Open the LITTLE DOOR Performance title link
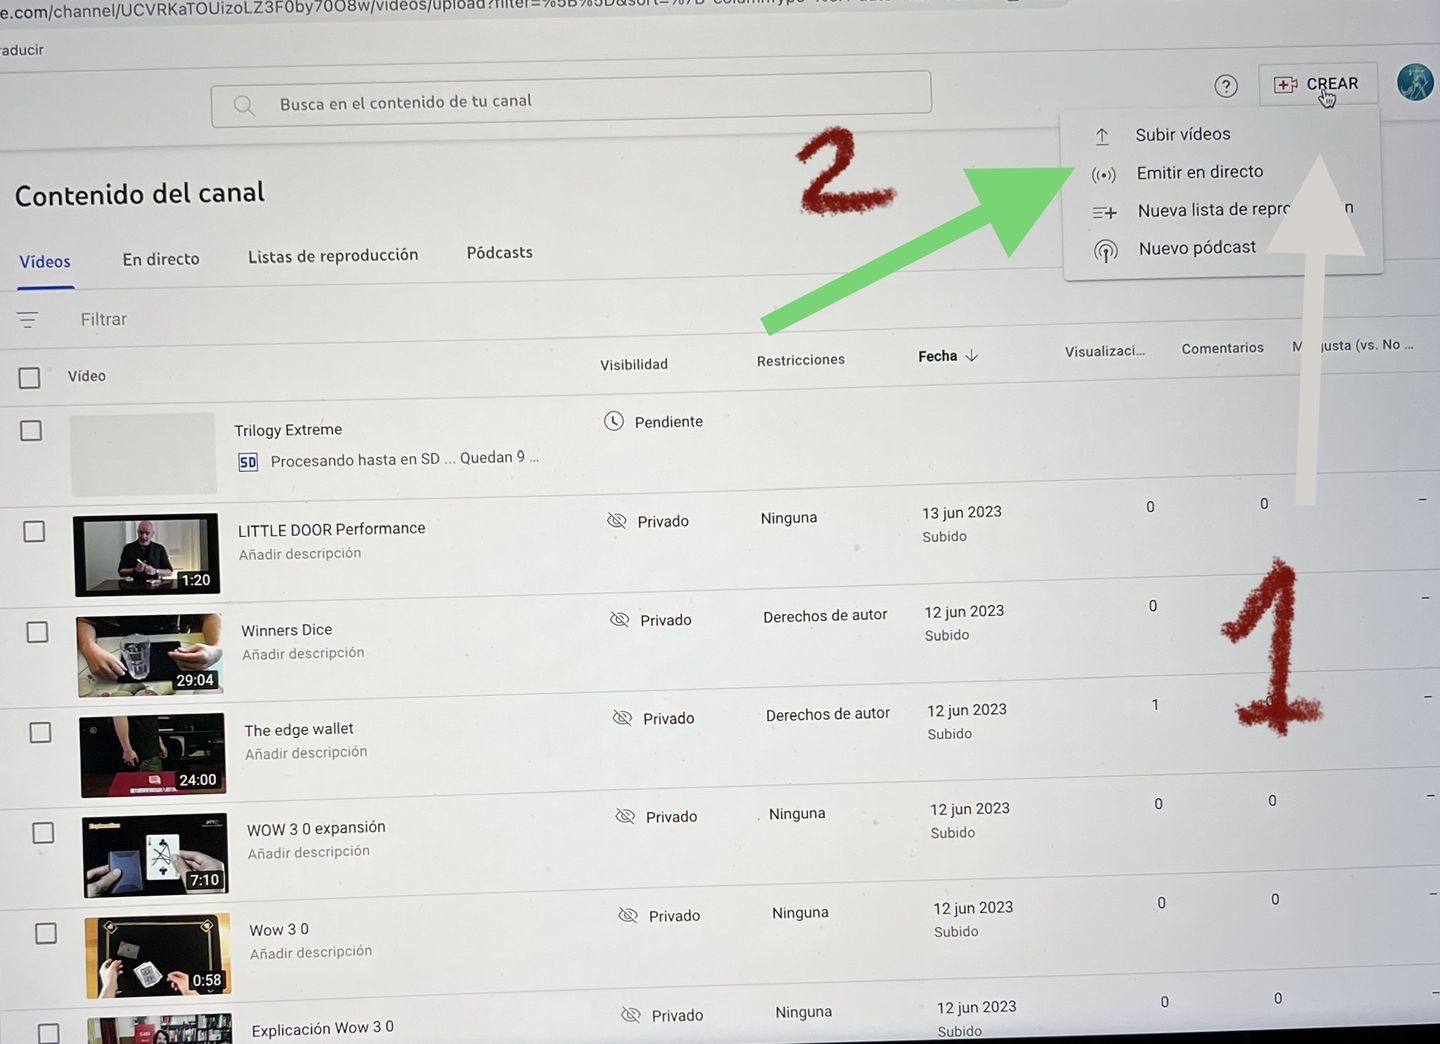The height and width of the screenshot is (1044, 1440). 331,529
